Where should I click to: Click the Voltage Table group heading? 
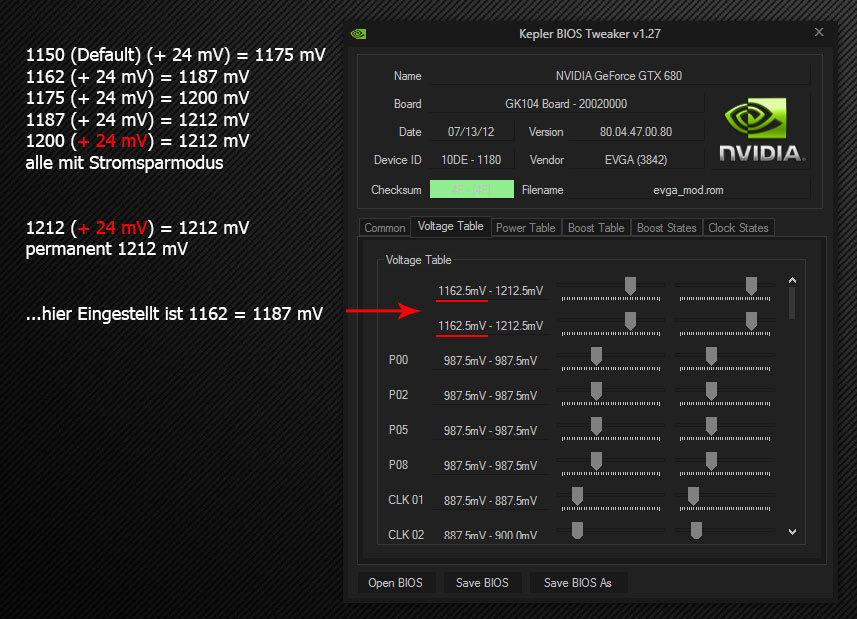[x=418, y=260]
